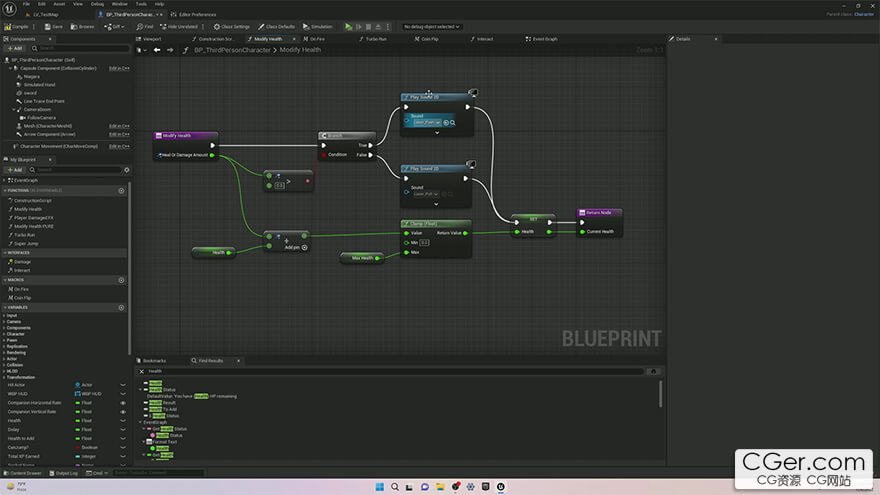Open the Debug menu
Image resolution: width=880 pixels, height=495 pixels.
click(97, 4)
